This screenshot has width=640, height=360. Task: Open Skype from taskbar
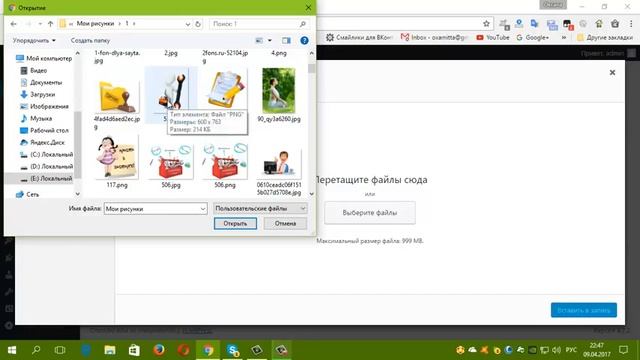[233, 350]
